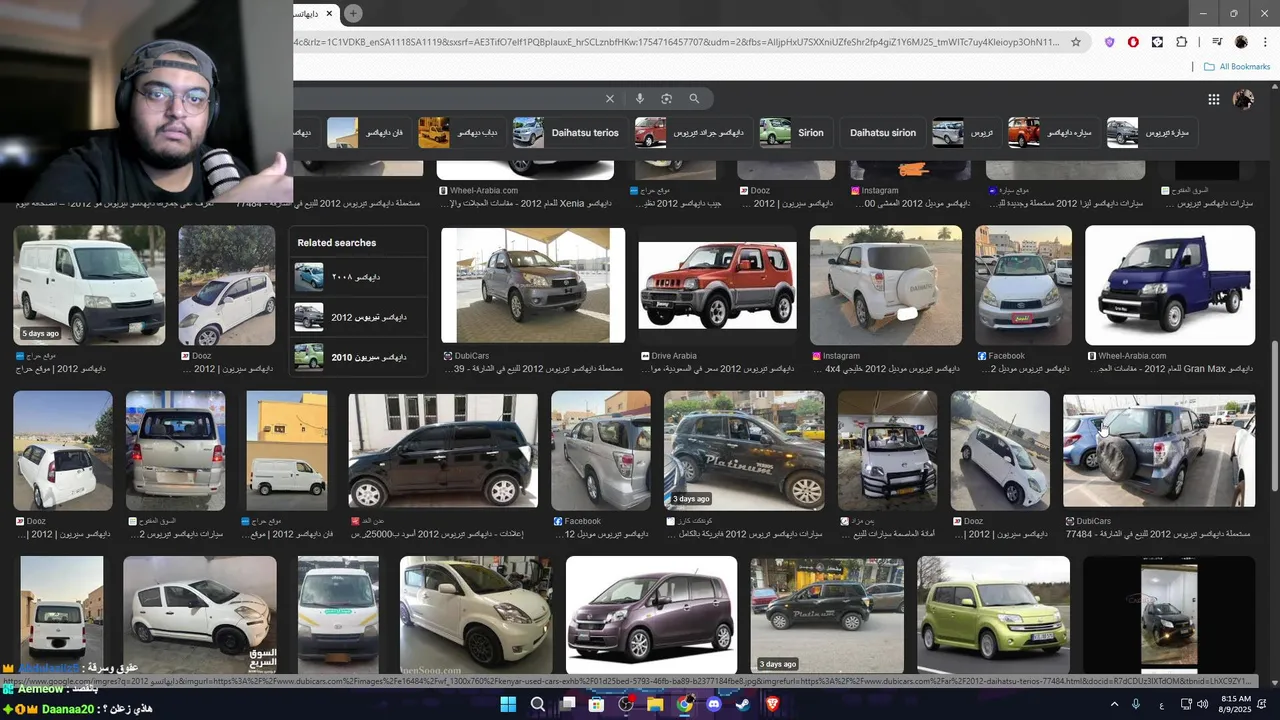
Task: Open the white Sirion Dooz image near trees
Action: [226, 285]
